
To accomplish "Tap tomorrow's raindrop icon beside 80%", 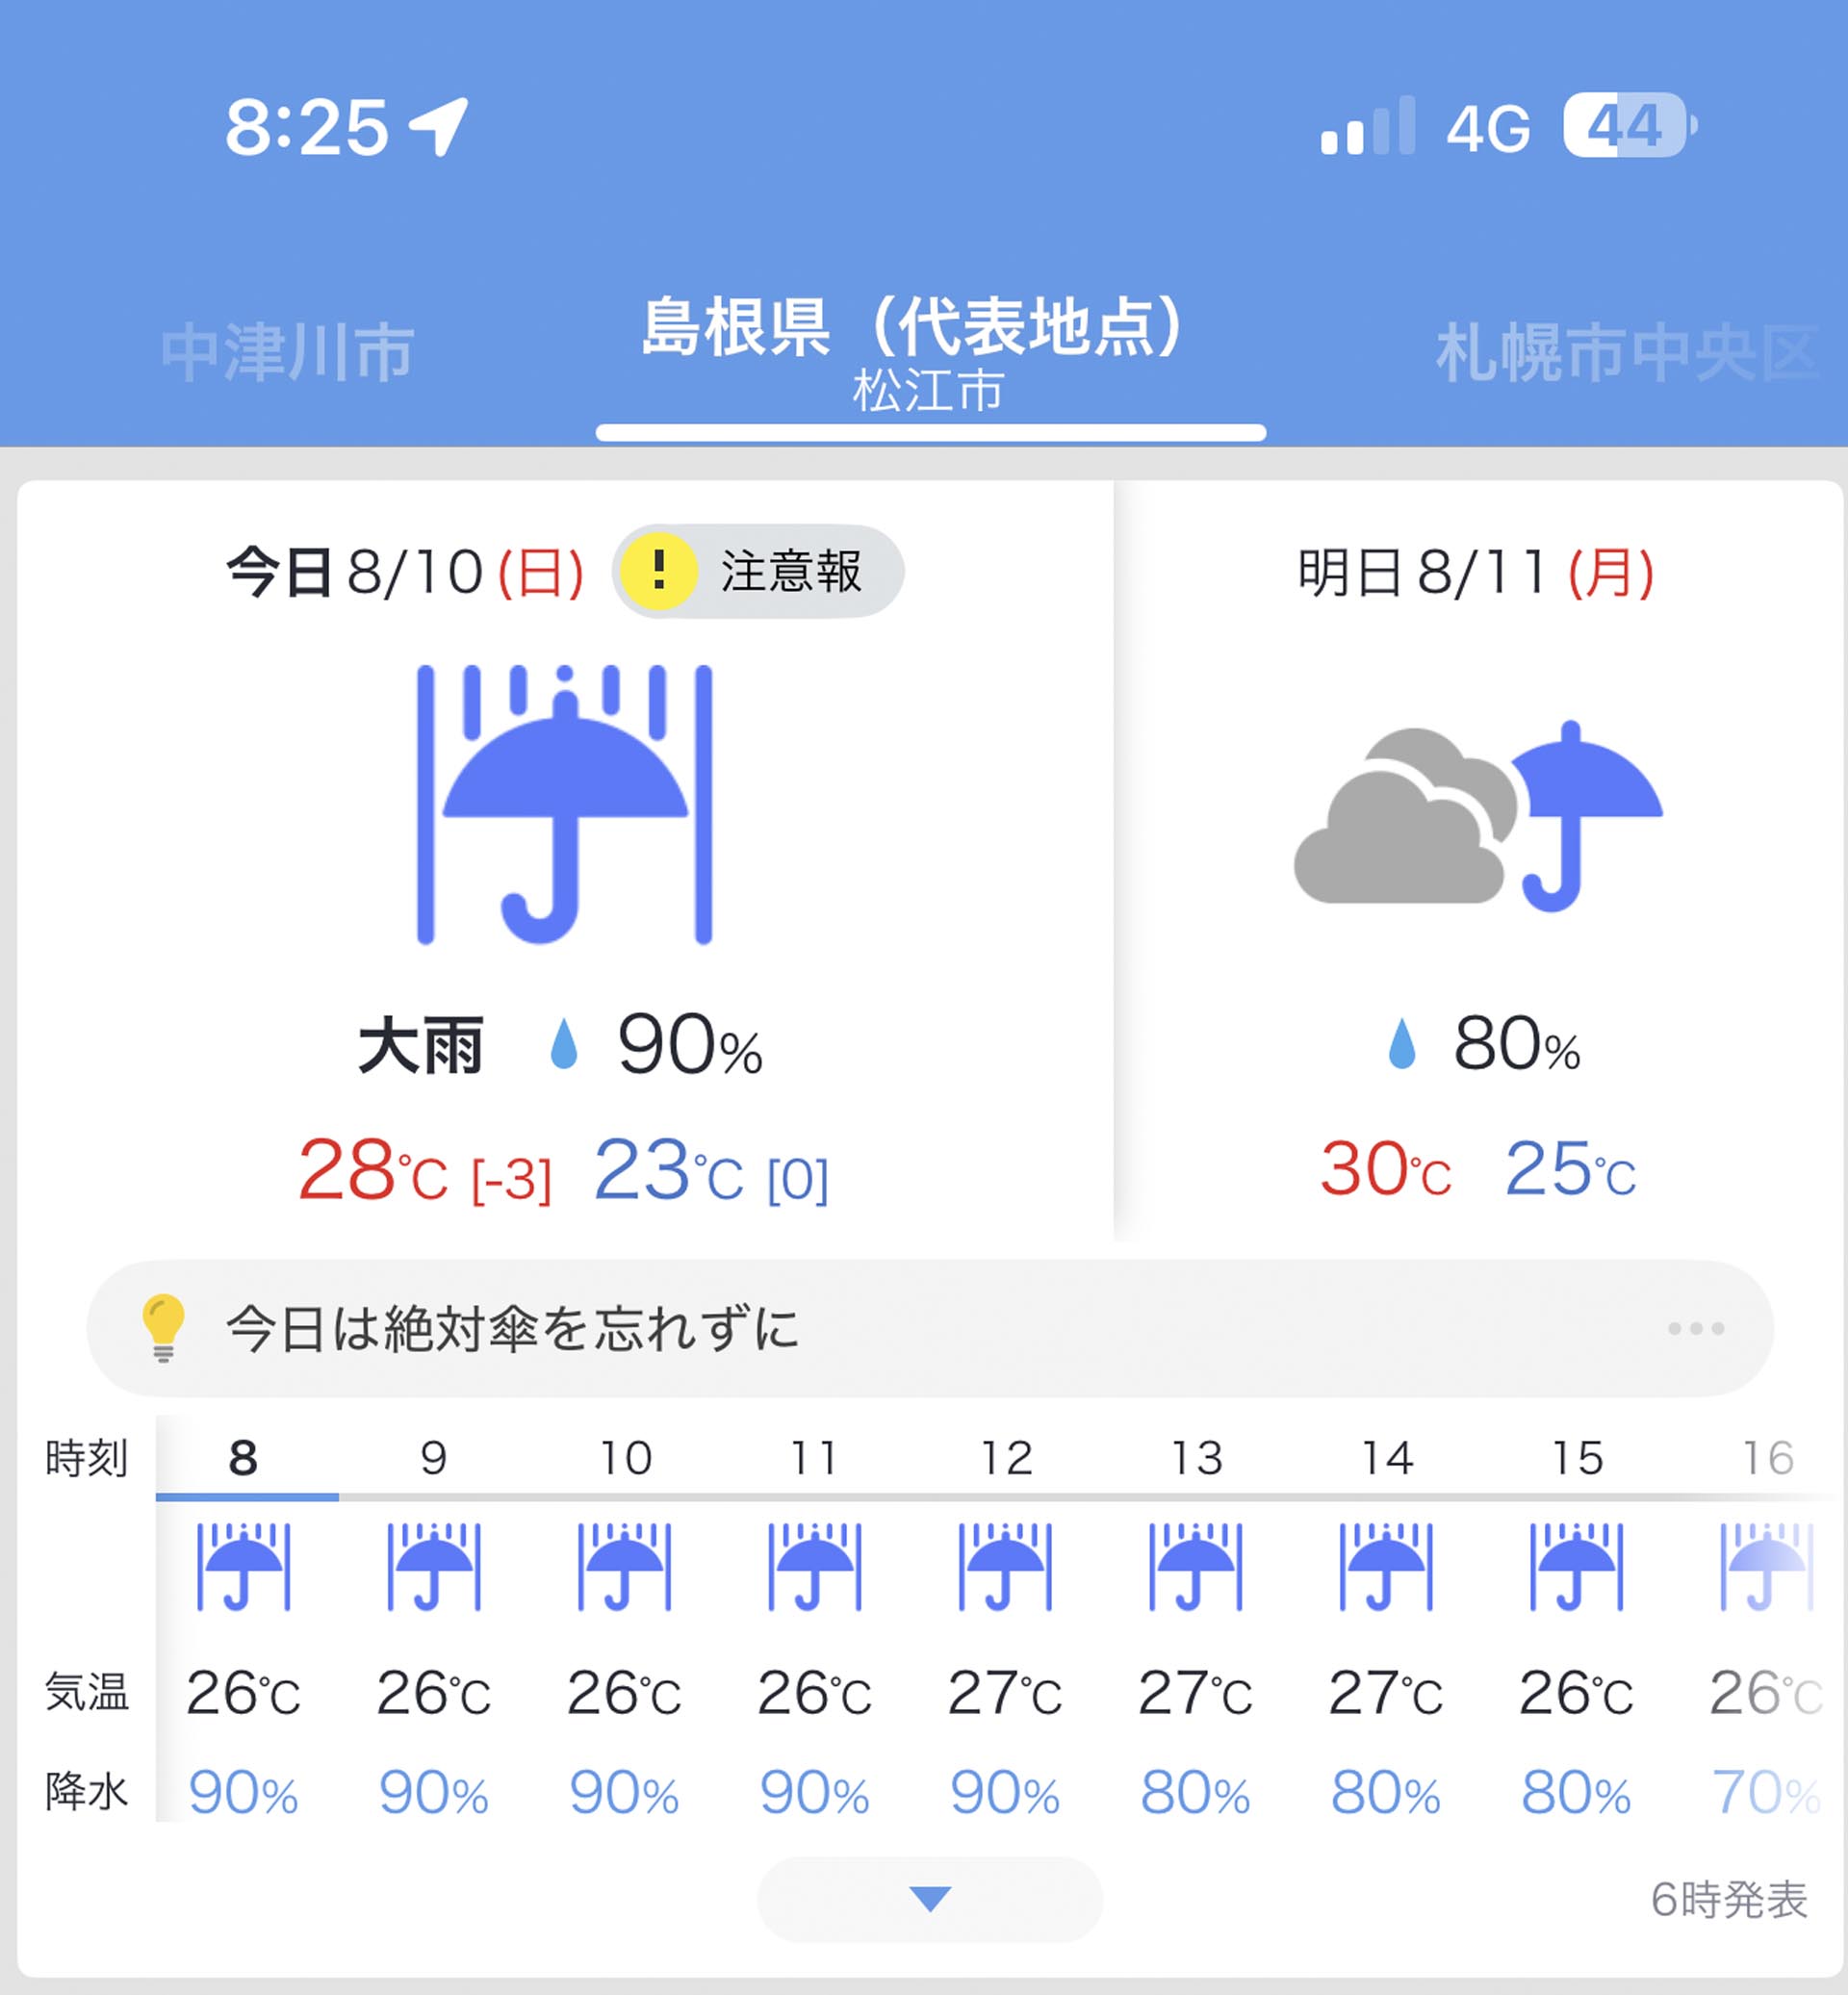I will (1402, 1044).
